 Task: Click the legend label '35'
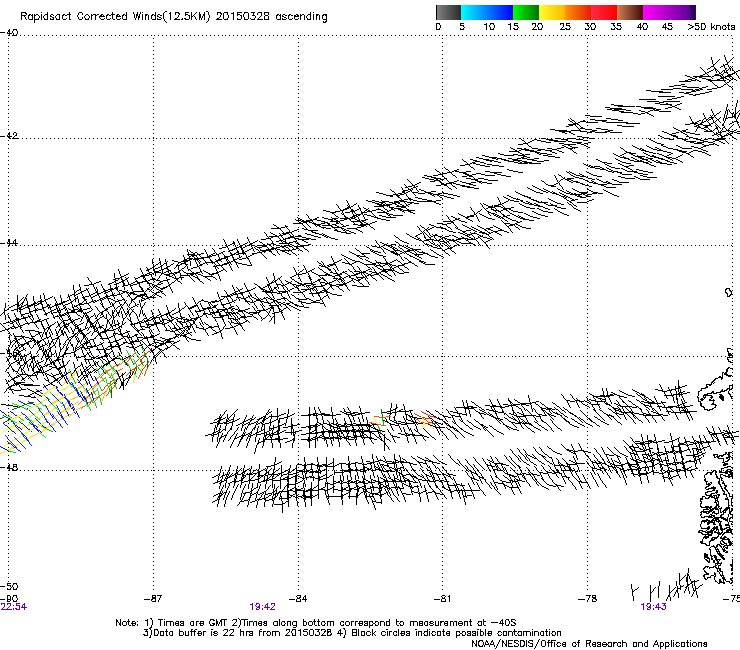616,27
